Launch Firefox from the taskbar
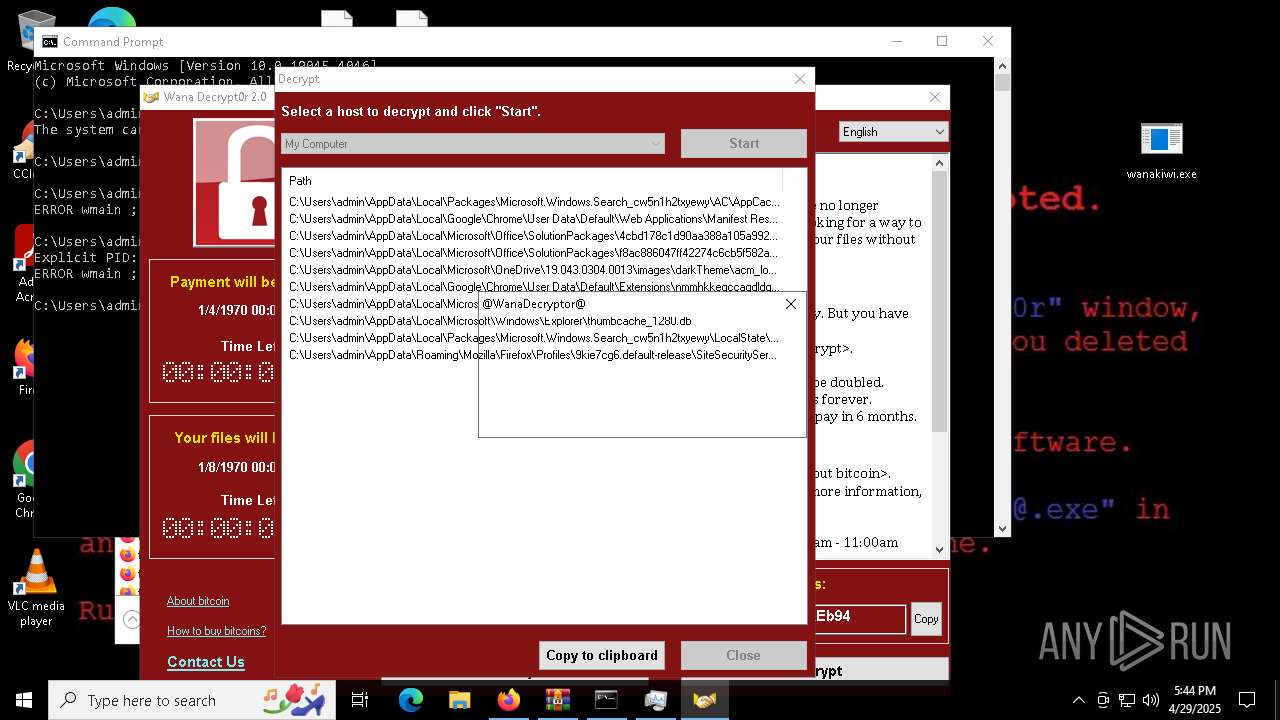This screenshot has width=1280, height=720. [509, 700]
